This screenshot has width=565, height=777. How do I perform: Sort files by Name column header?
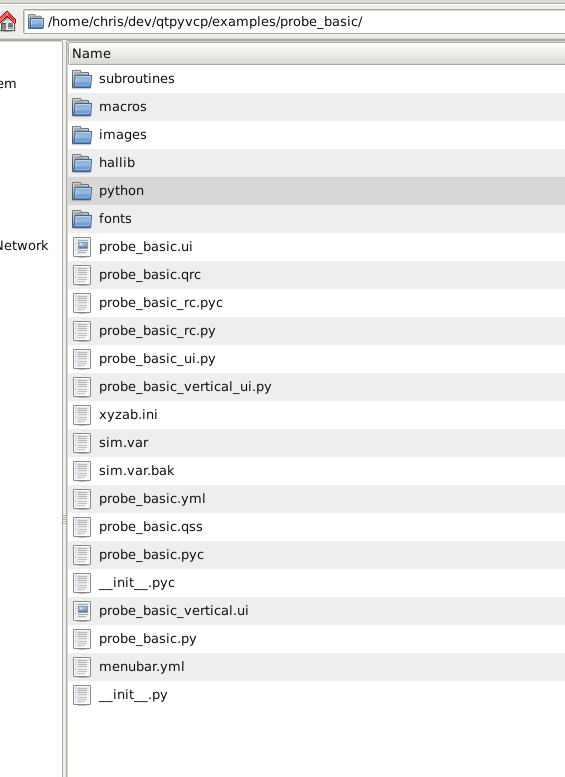point(316,54)
